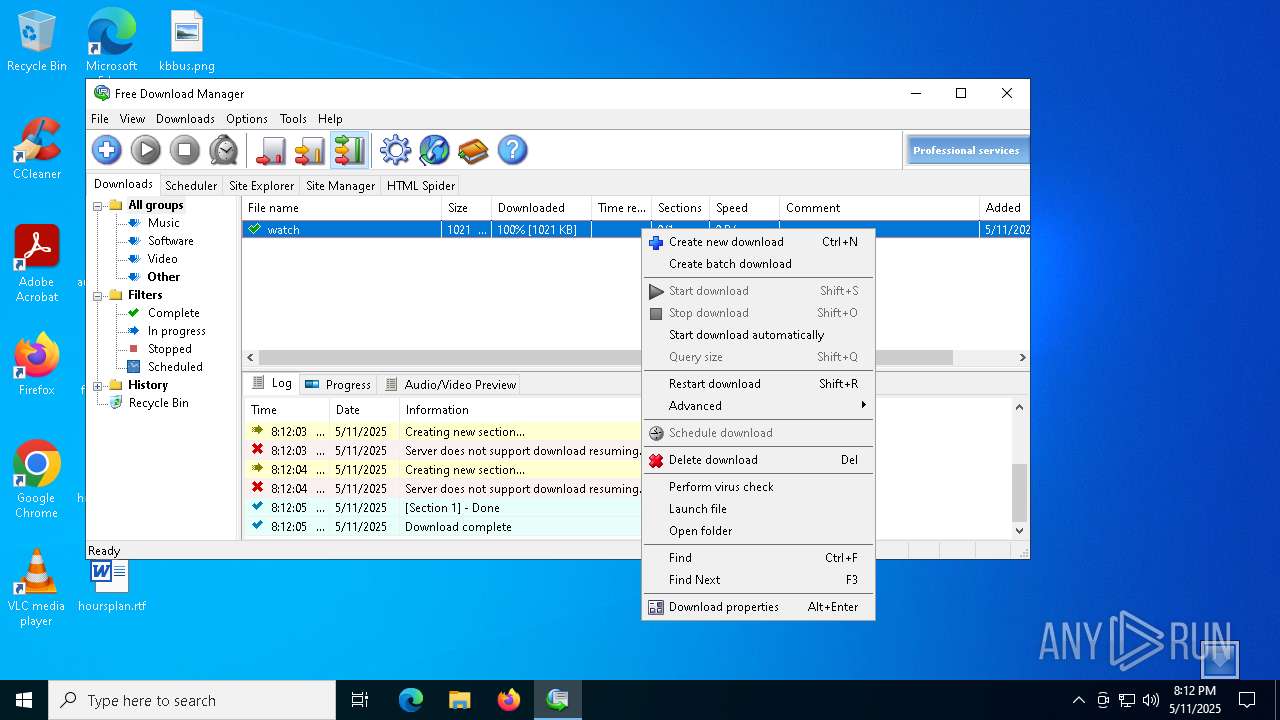Open Microsoft Edge from the taskbar
The width and height of the screenshot is (1280, 720).
coord(411,700)
